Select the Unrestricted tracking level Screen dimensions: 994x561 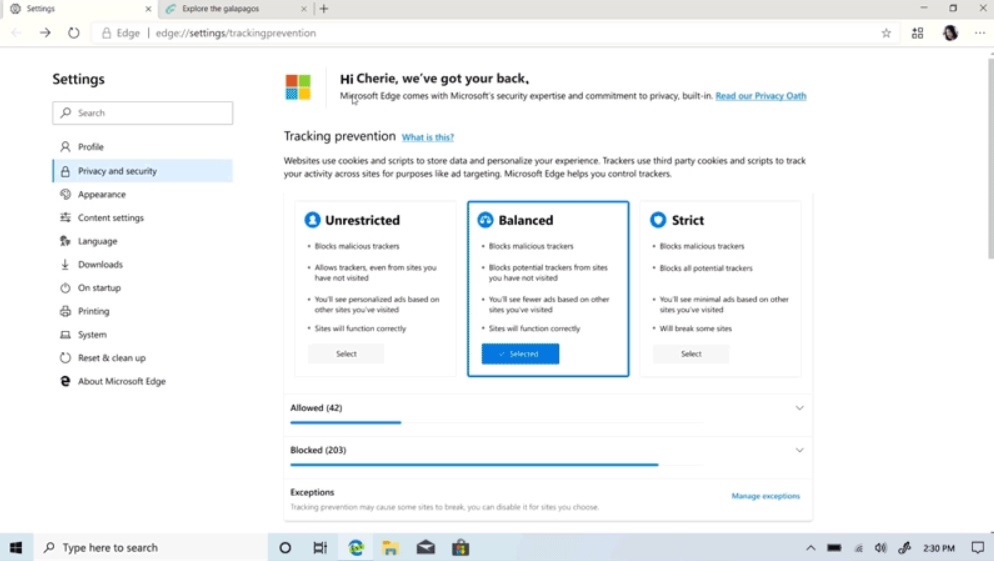click(x=346, y=354)
